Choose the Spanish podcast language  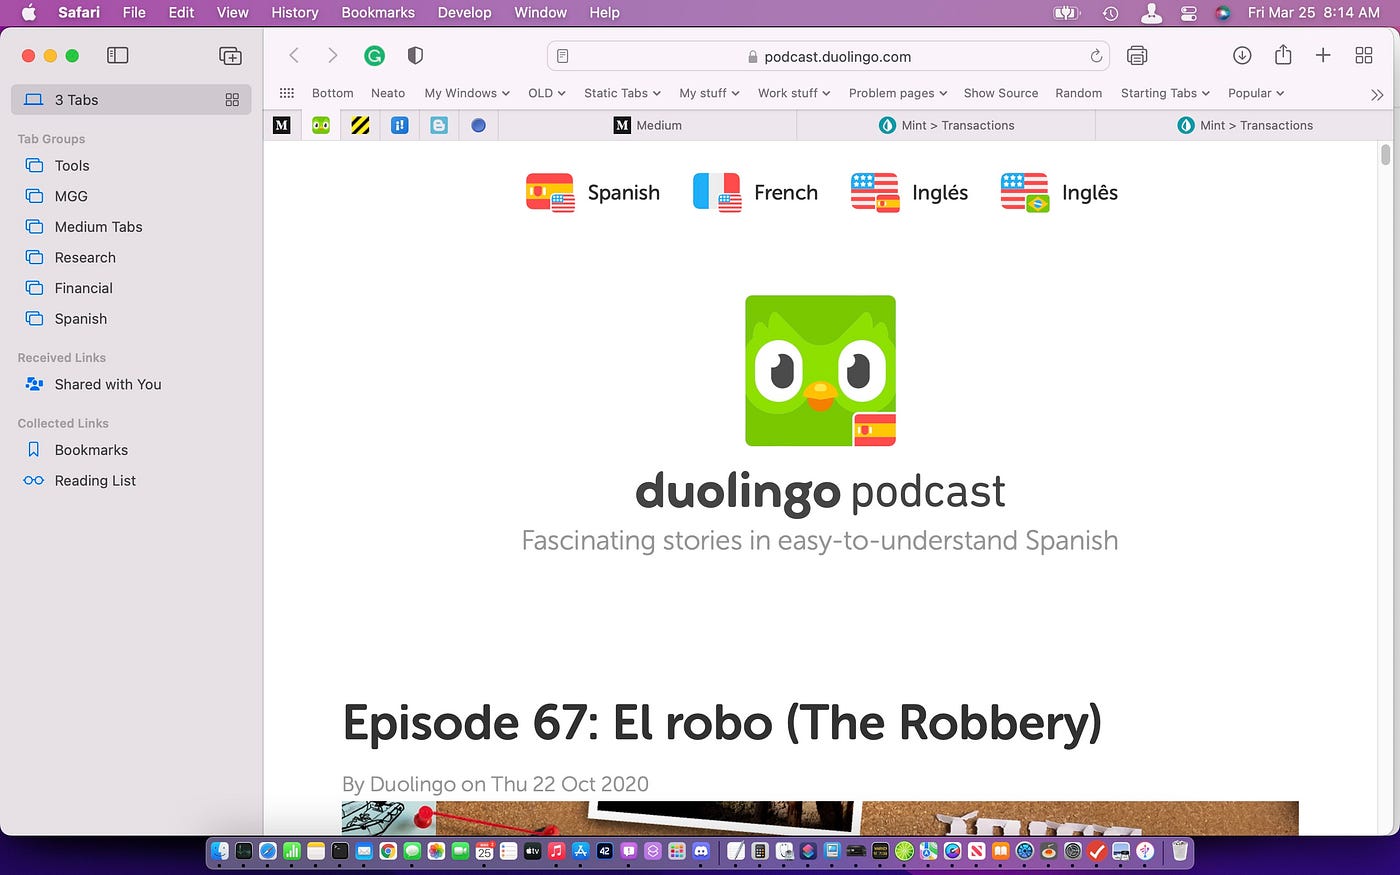pyautogui.click(x=593, y=193)
